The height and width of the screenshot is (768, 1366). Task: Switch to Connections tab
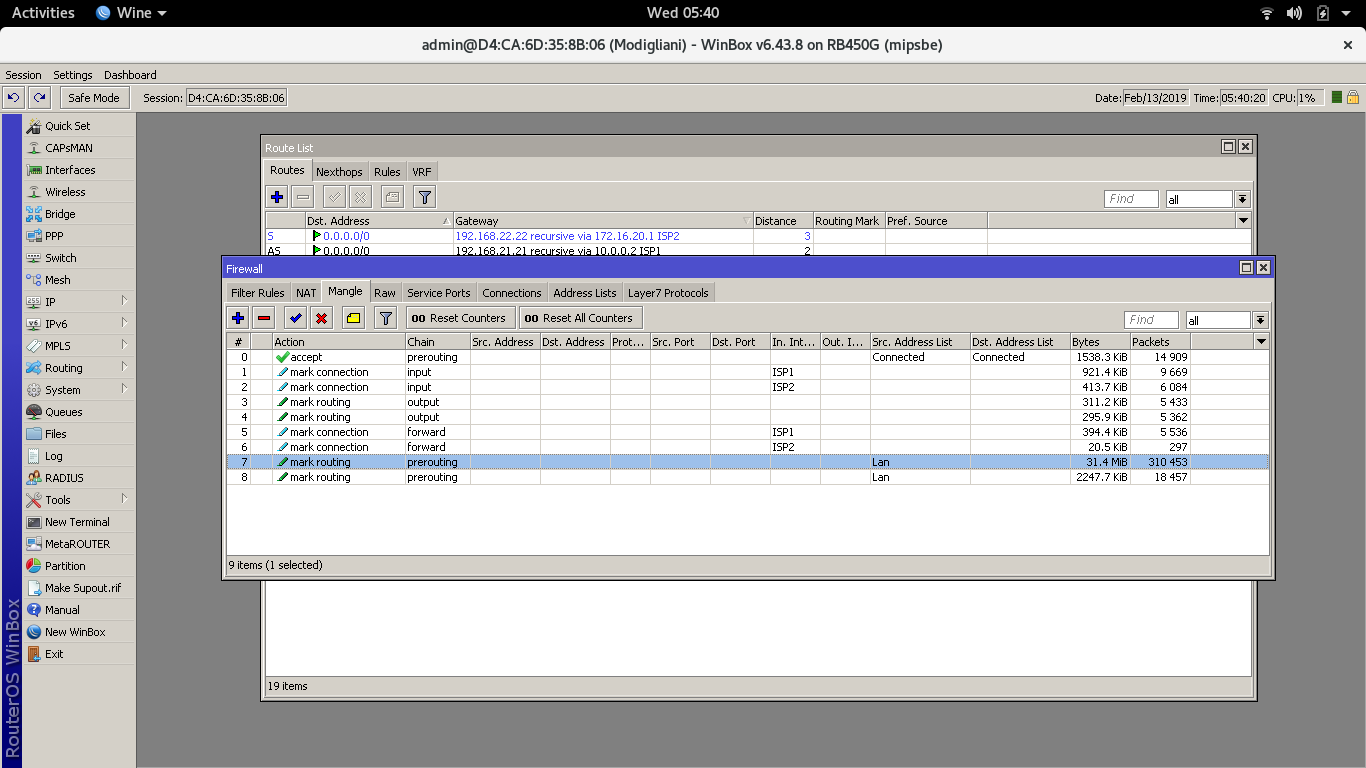511,293
